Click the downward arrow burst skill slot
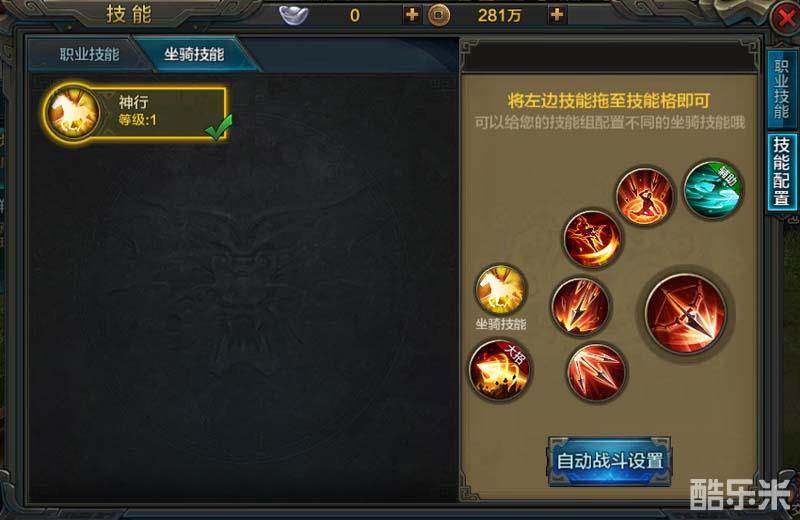Screen dimensions: 800x520 click(x=580, y=306)
